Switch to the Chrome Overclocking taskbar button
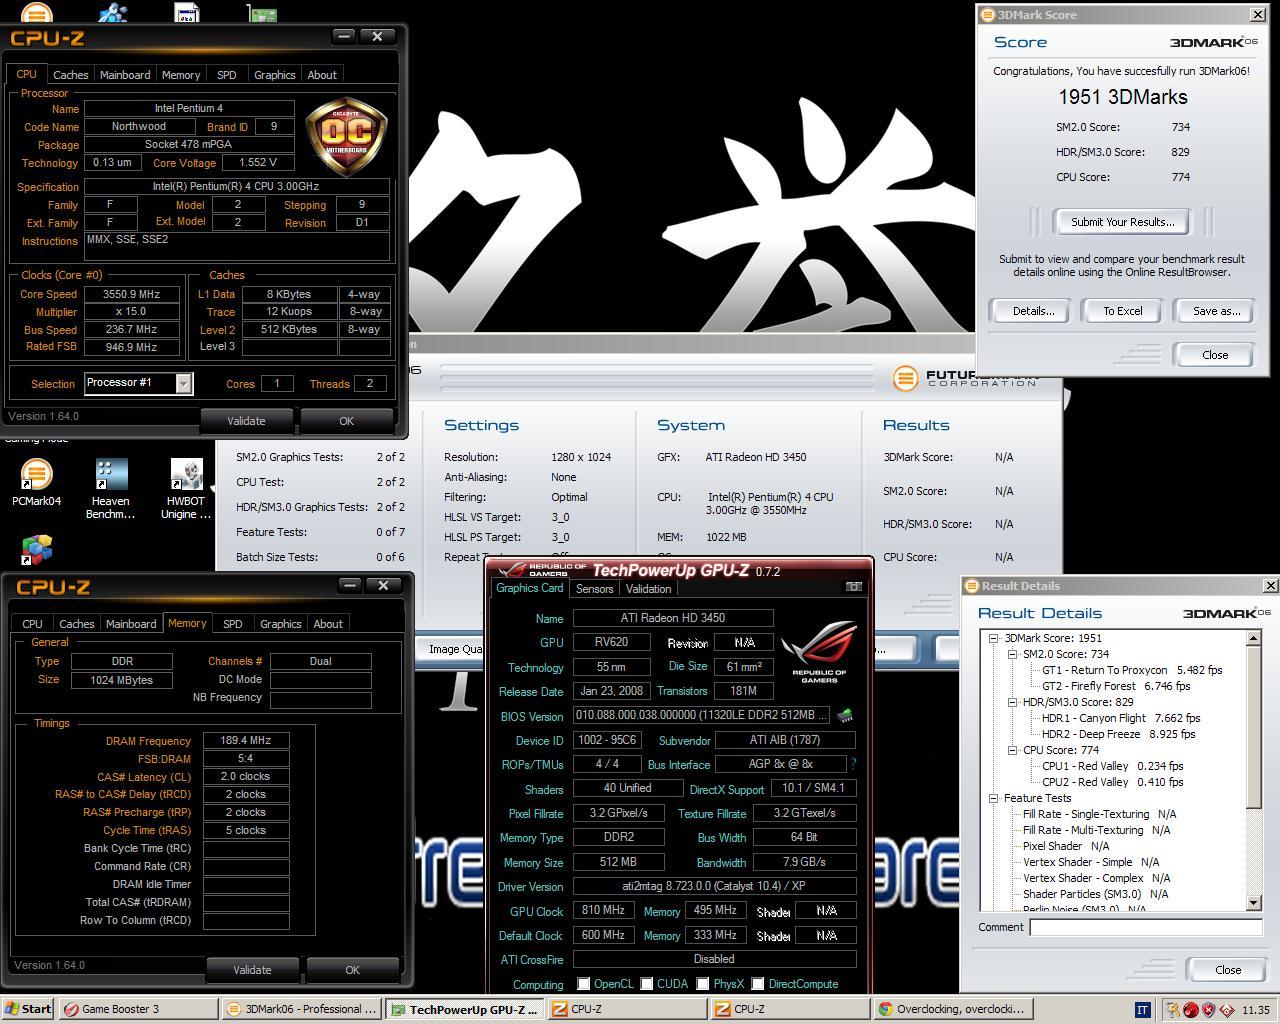Screen dimensions: 1280x1024 tap(953, 1009)
